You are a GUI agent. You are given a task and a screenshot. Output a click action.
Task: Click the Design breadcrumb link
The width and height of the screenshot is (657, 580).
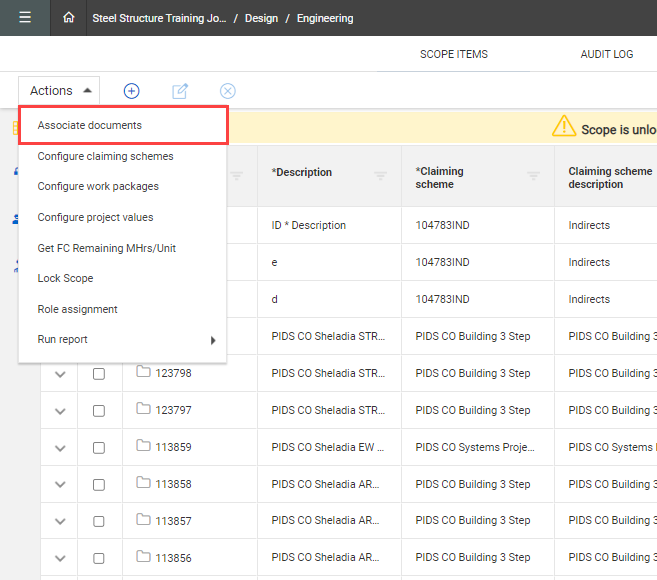[x=262, y=18]
